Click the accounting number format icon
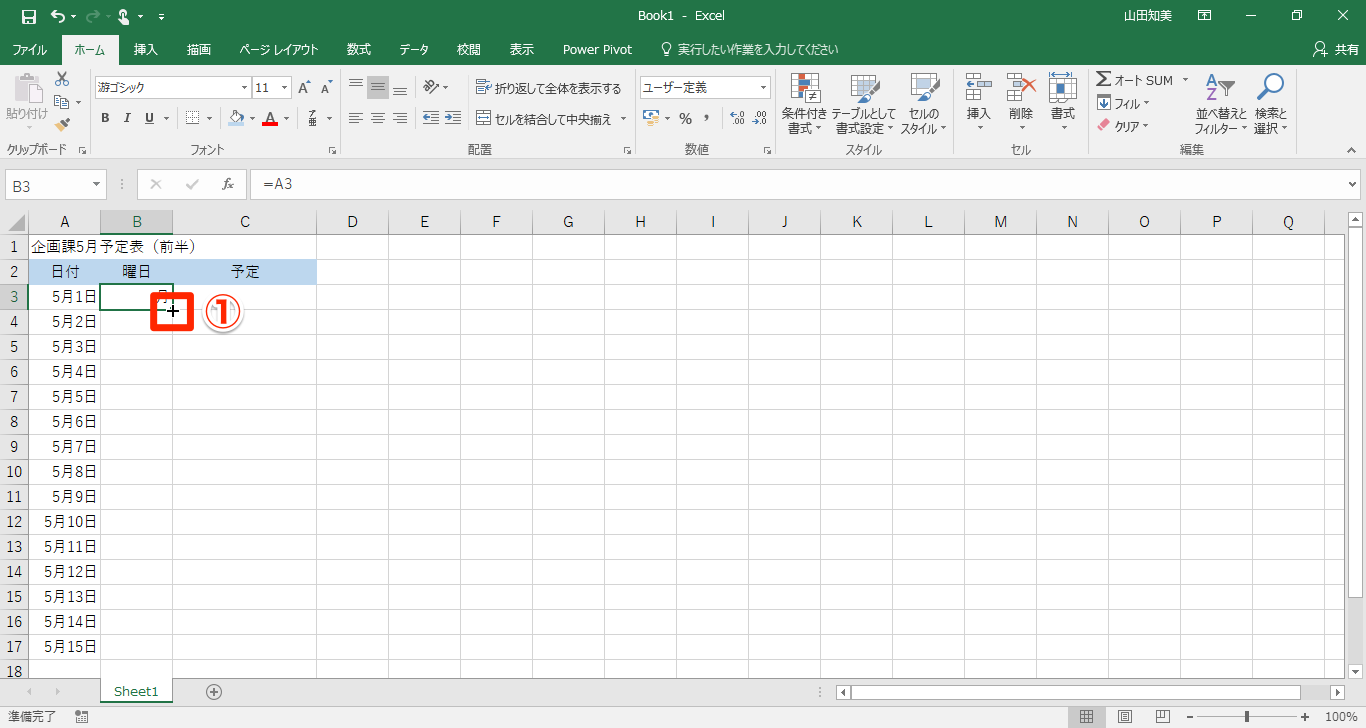Viewport: 1366px width, 728px height. pos(651,118)
